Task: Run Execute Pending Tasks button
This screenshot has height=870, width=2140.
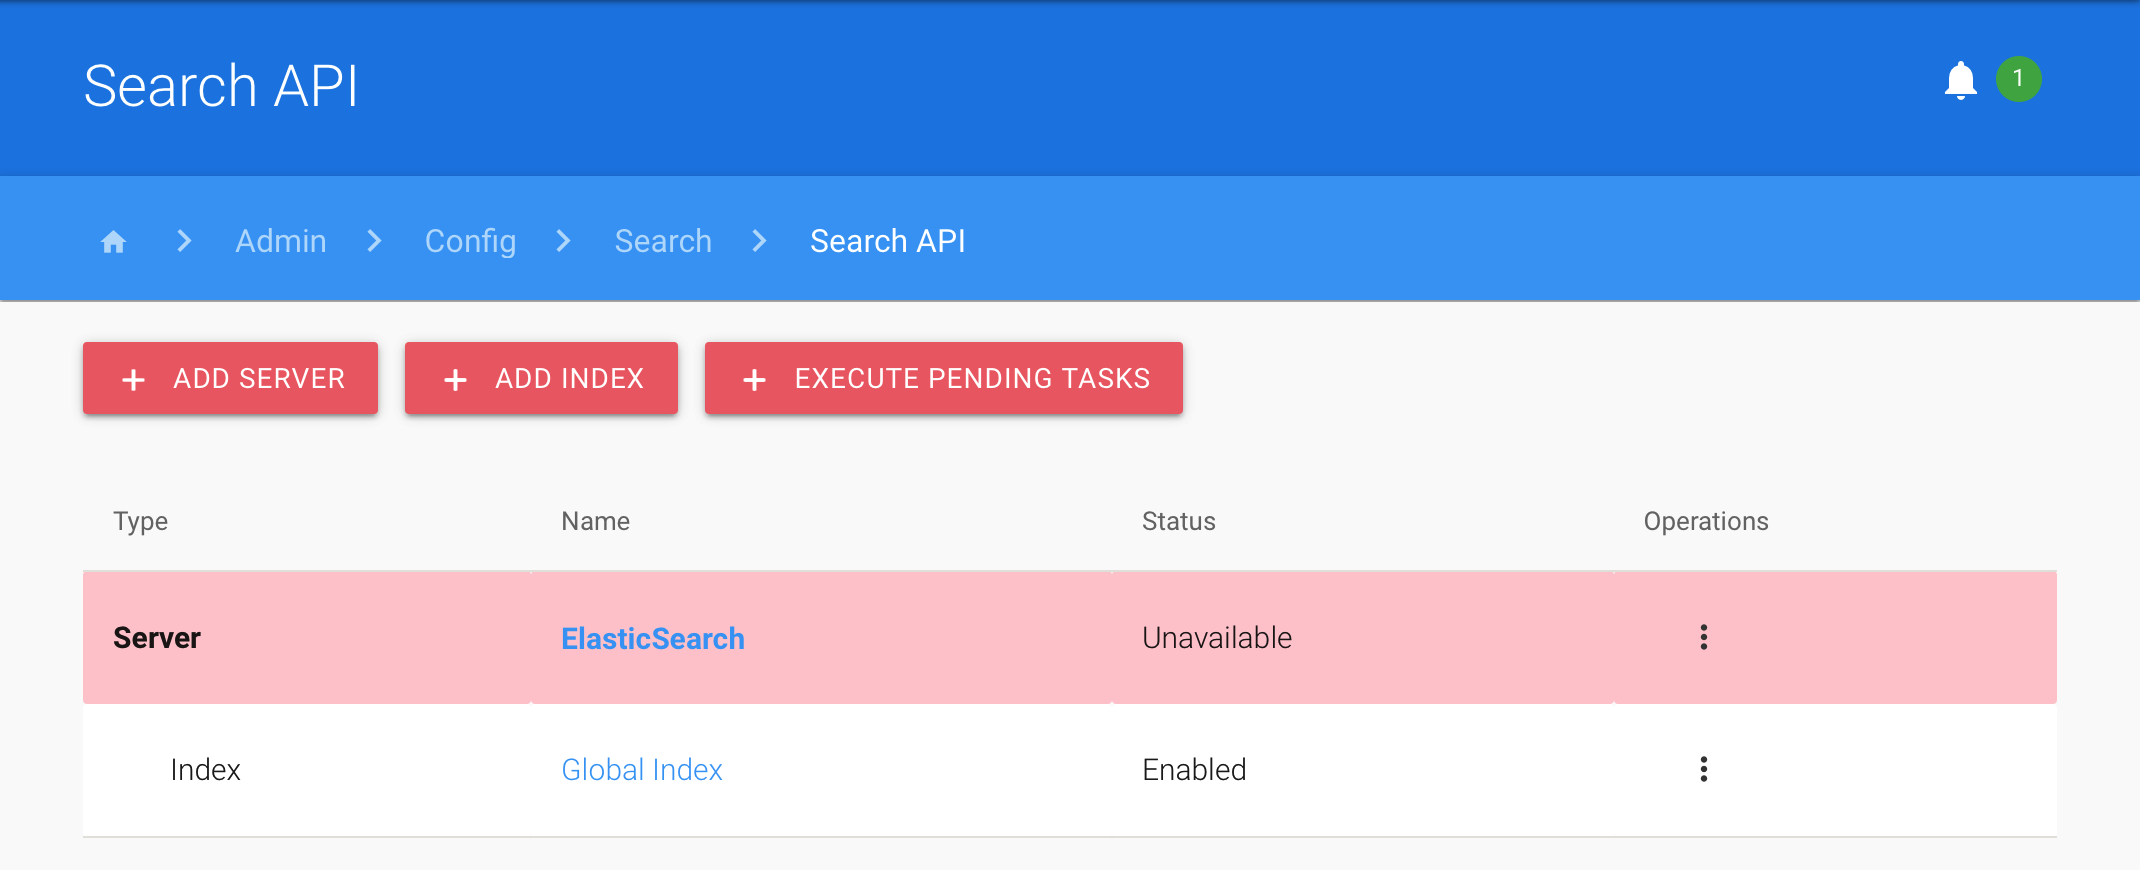Action: click(x=943, y=378)
